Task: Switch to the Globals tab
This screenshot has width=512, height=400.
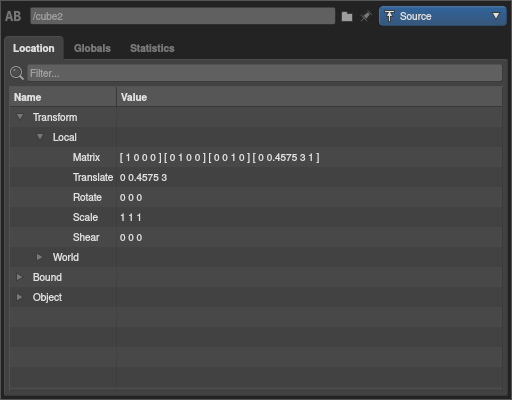Action: point(92,48)
